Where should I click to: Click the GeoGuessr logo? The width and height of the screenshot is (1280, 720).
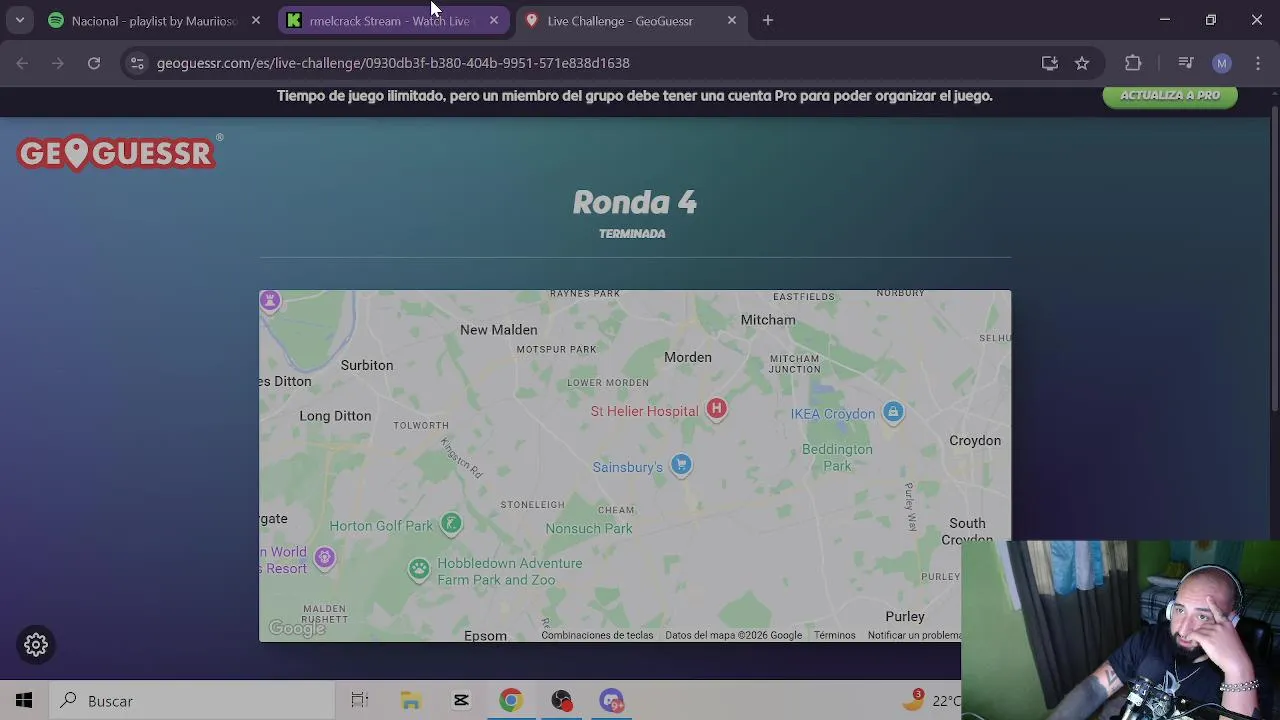click(118, 153)
